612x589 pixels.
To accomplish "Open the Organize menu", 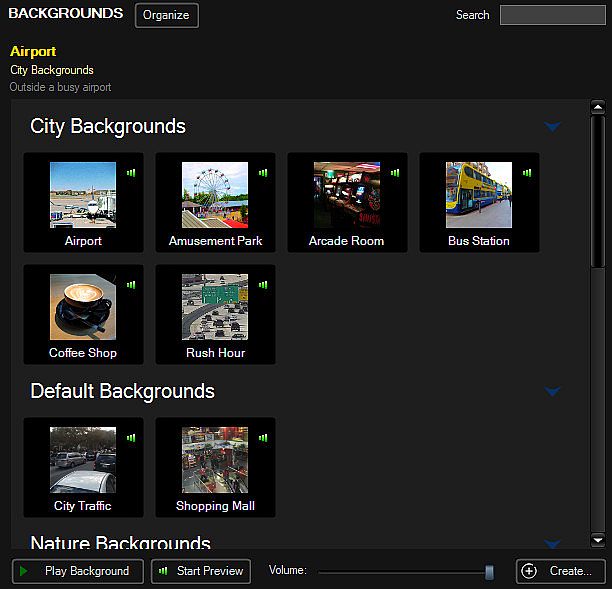I will click(167, 15).
